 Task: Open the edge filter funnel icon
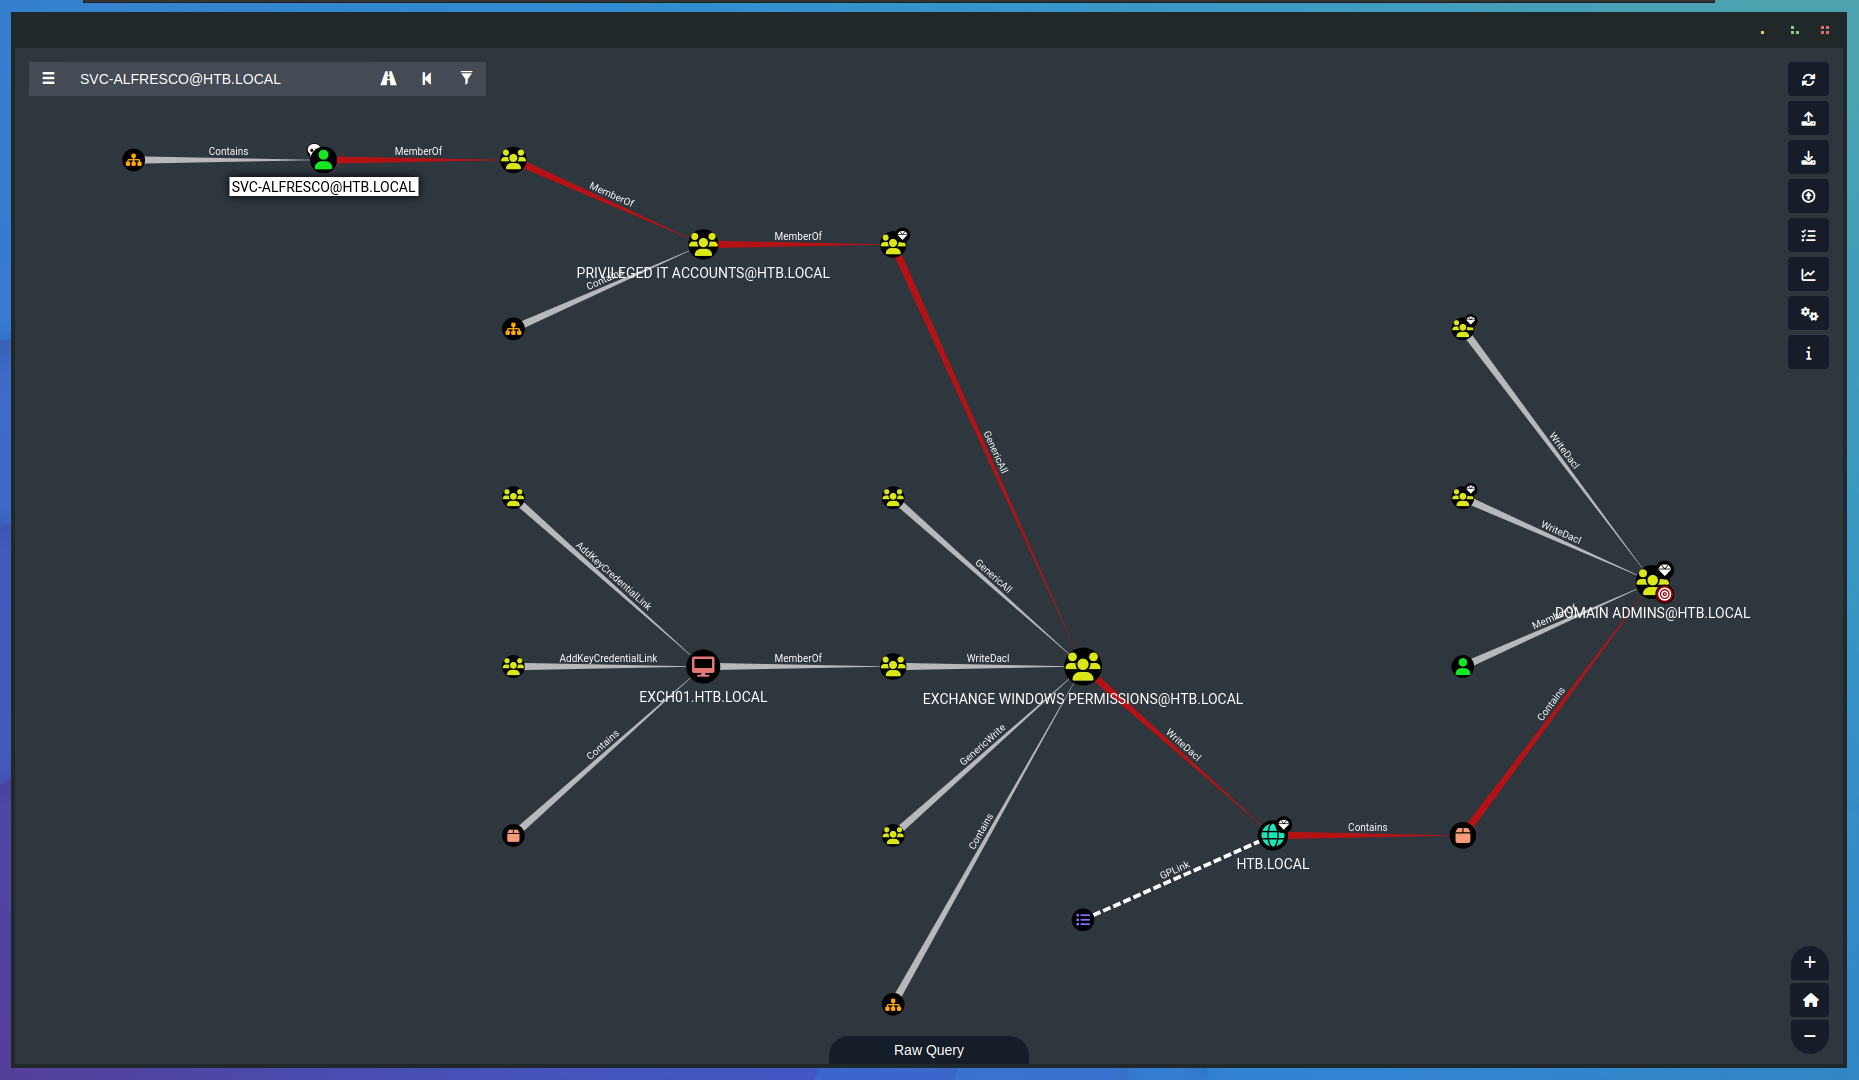point(466,78)
